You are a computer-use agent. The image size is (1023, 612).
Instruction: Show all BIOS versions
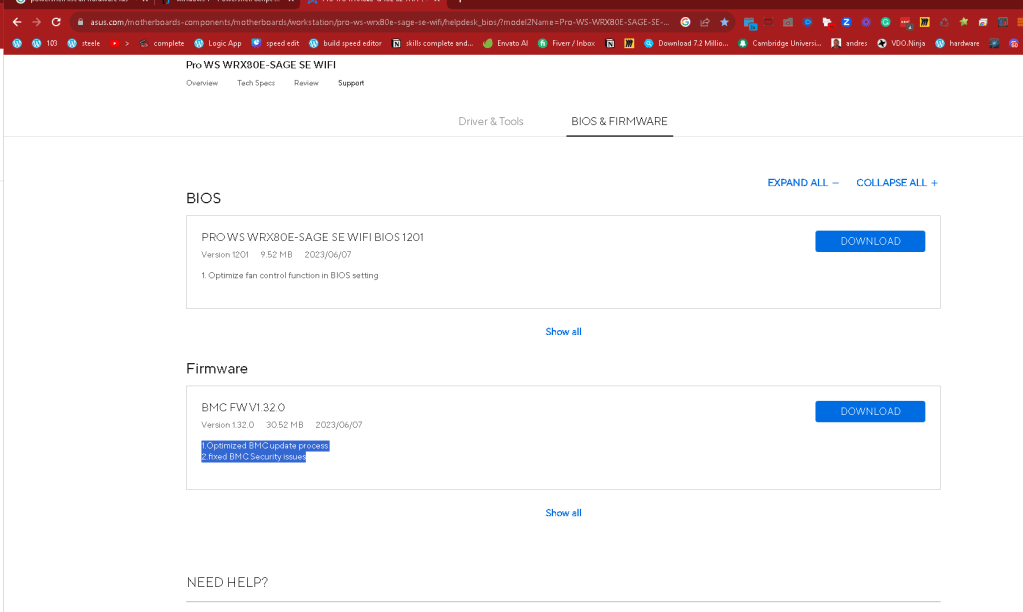tap(563, 331)
